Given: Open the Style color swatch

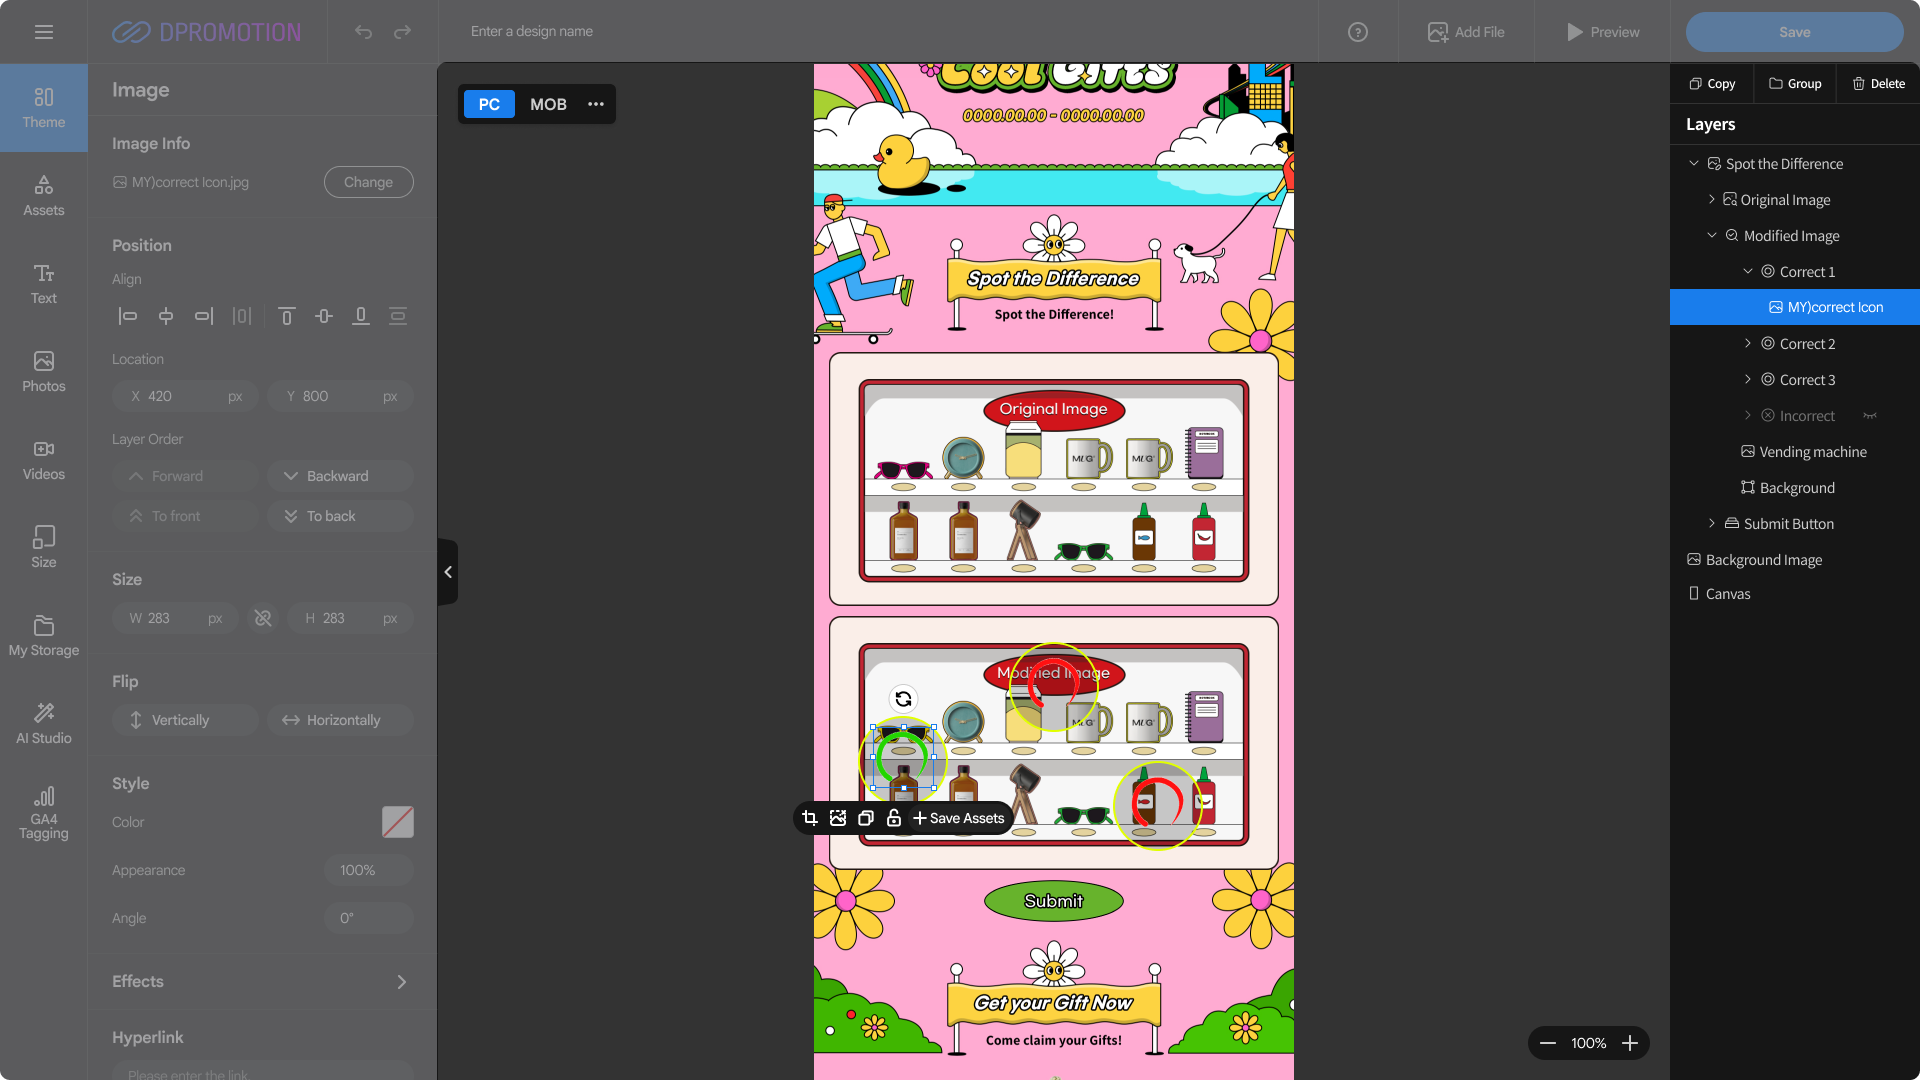Looking at the screenshot, I should (x=397, y=822).
